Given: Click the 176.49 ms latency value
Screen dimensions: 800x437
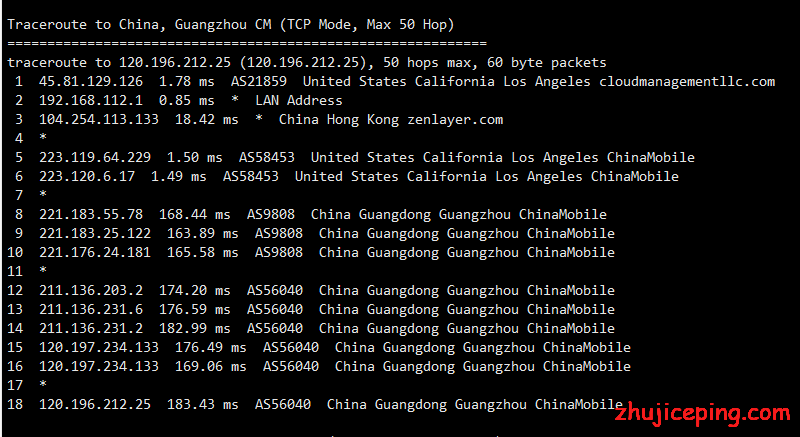Looking at the screenshot, I should [211, 348].
